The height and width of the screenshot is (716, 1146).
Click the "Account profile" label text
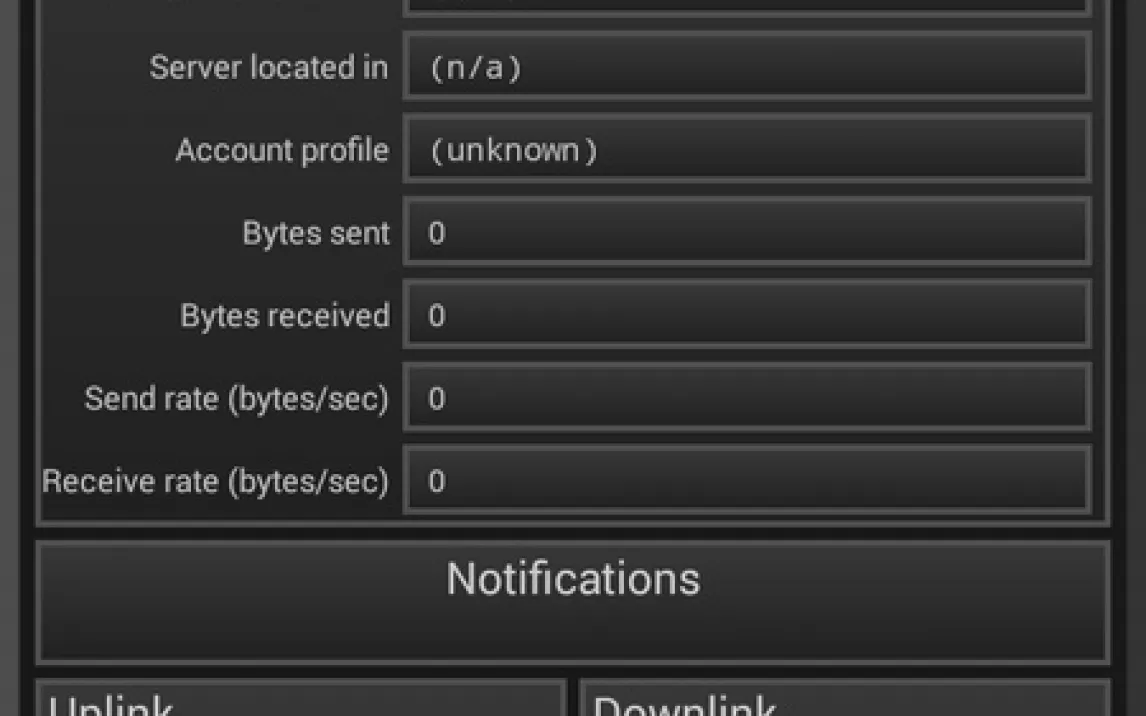point(282,151)
